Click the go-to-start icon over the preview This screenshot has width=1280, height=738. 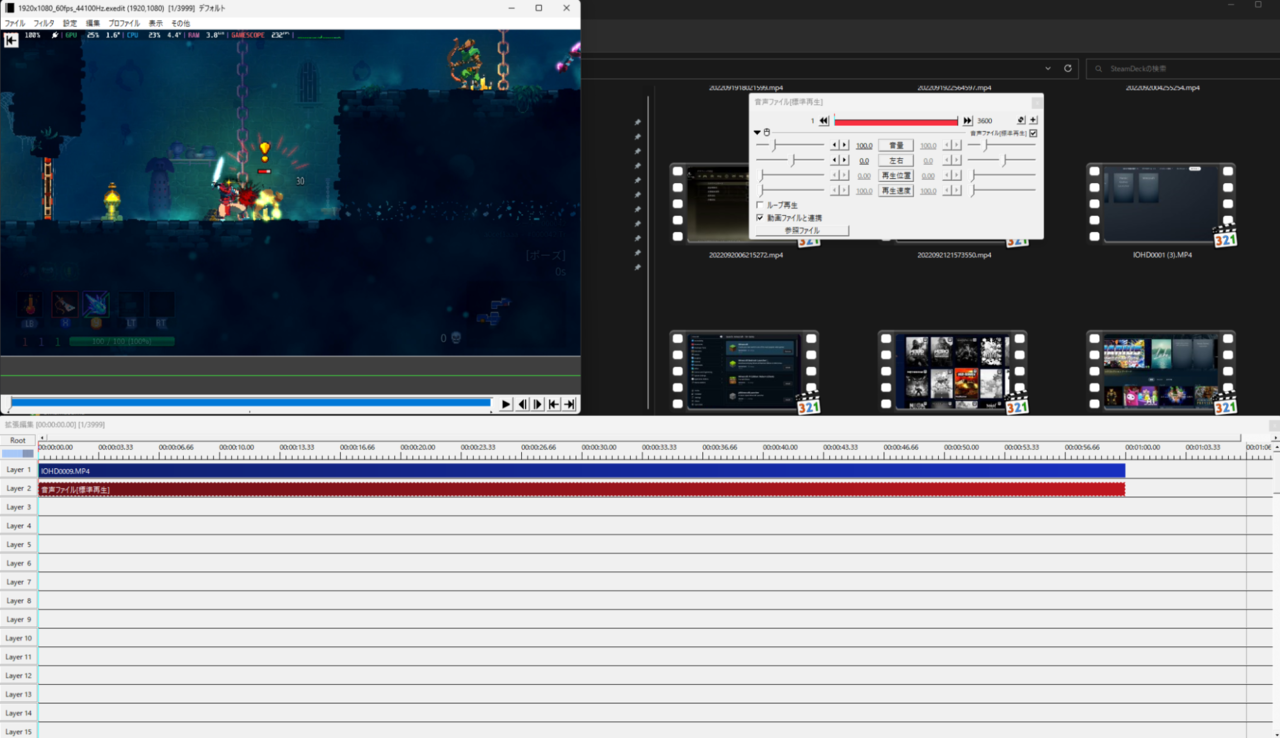coord(11,41)
